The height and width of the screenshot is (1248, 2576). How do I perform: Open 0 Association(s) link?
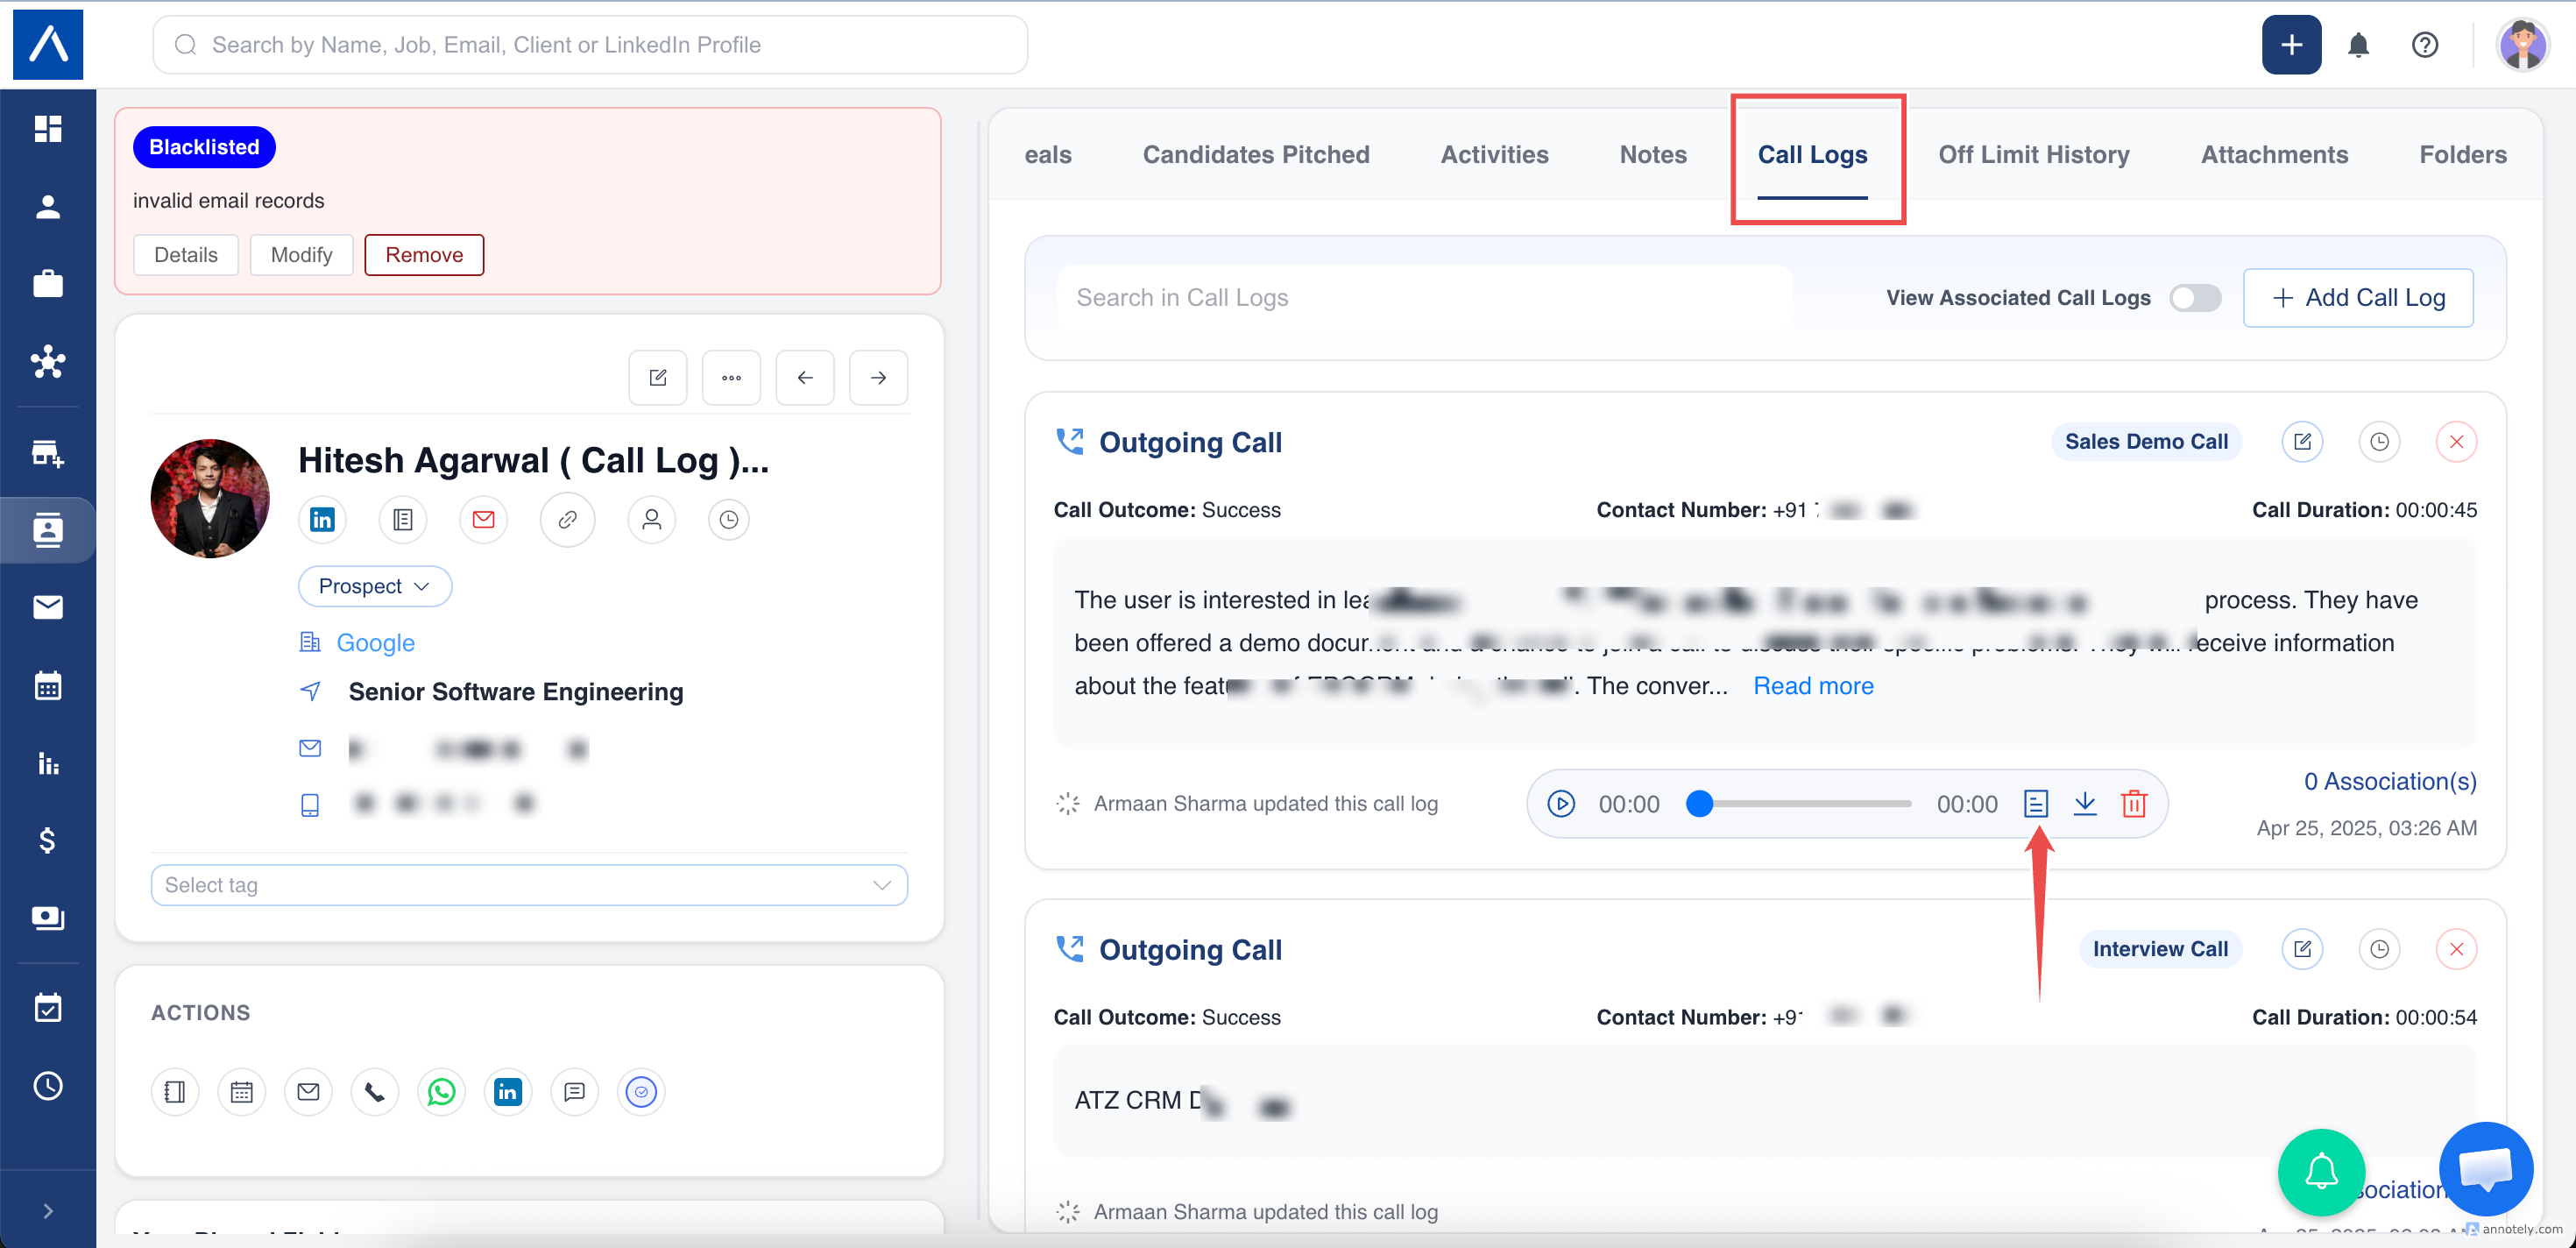tap(2390, 782)
